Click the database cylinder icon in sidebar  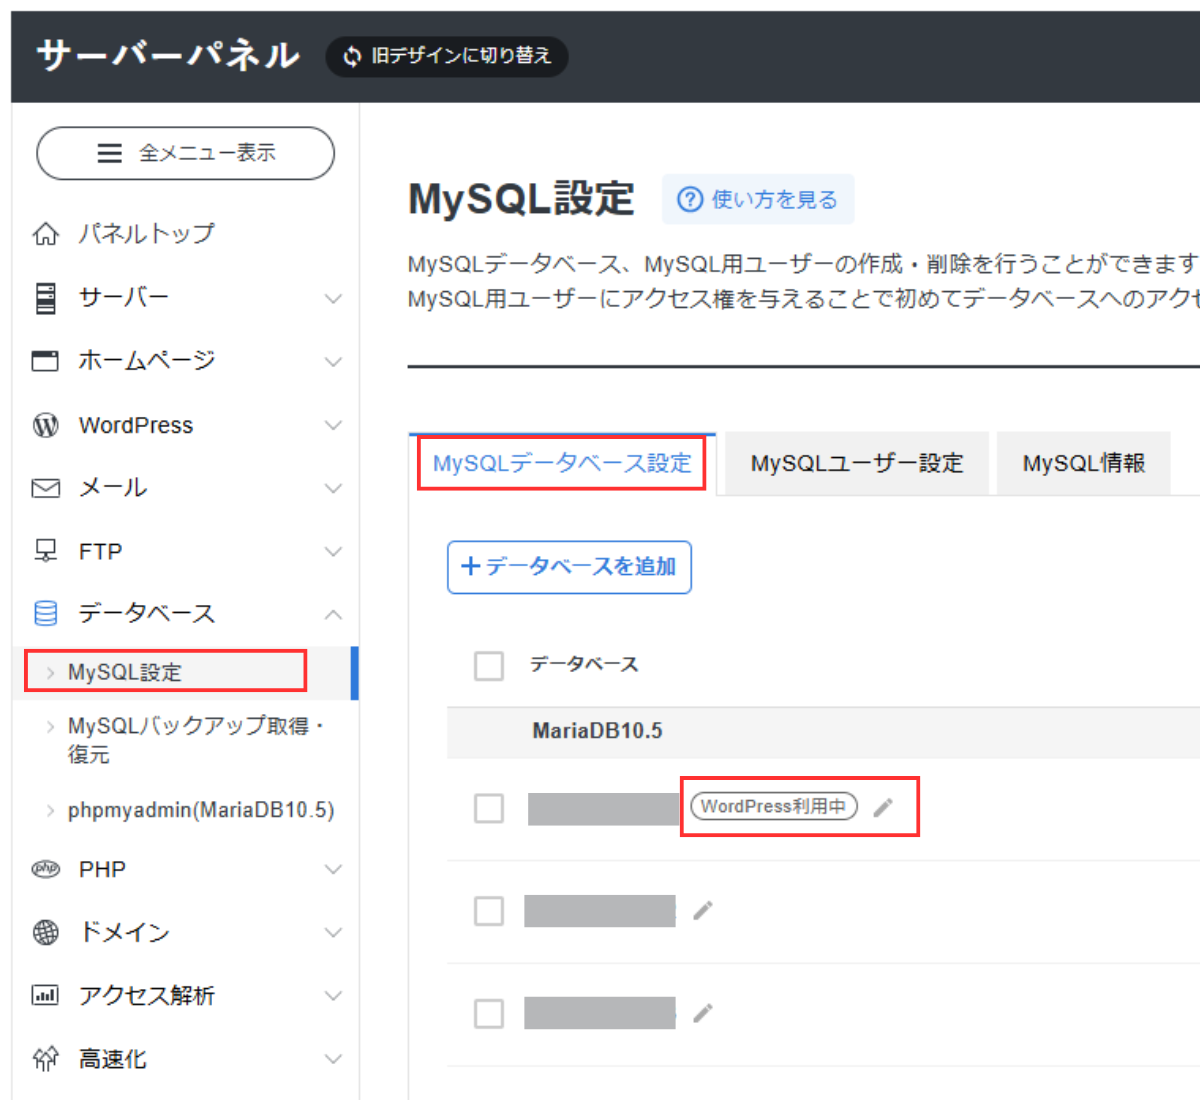46,613
